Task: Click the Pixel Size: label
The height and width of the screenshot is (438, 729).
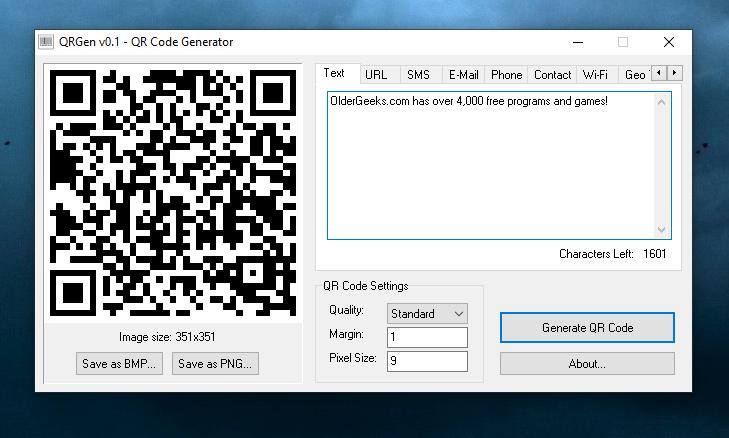Action: 353,358
